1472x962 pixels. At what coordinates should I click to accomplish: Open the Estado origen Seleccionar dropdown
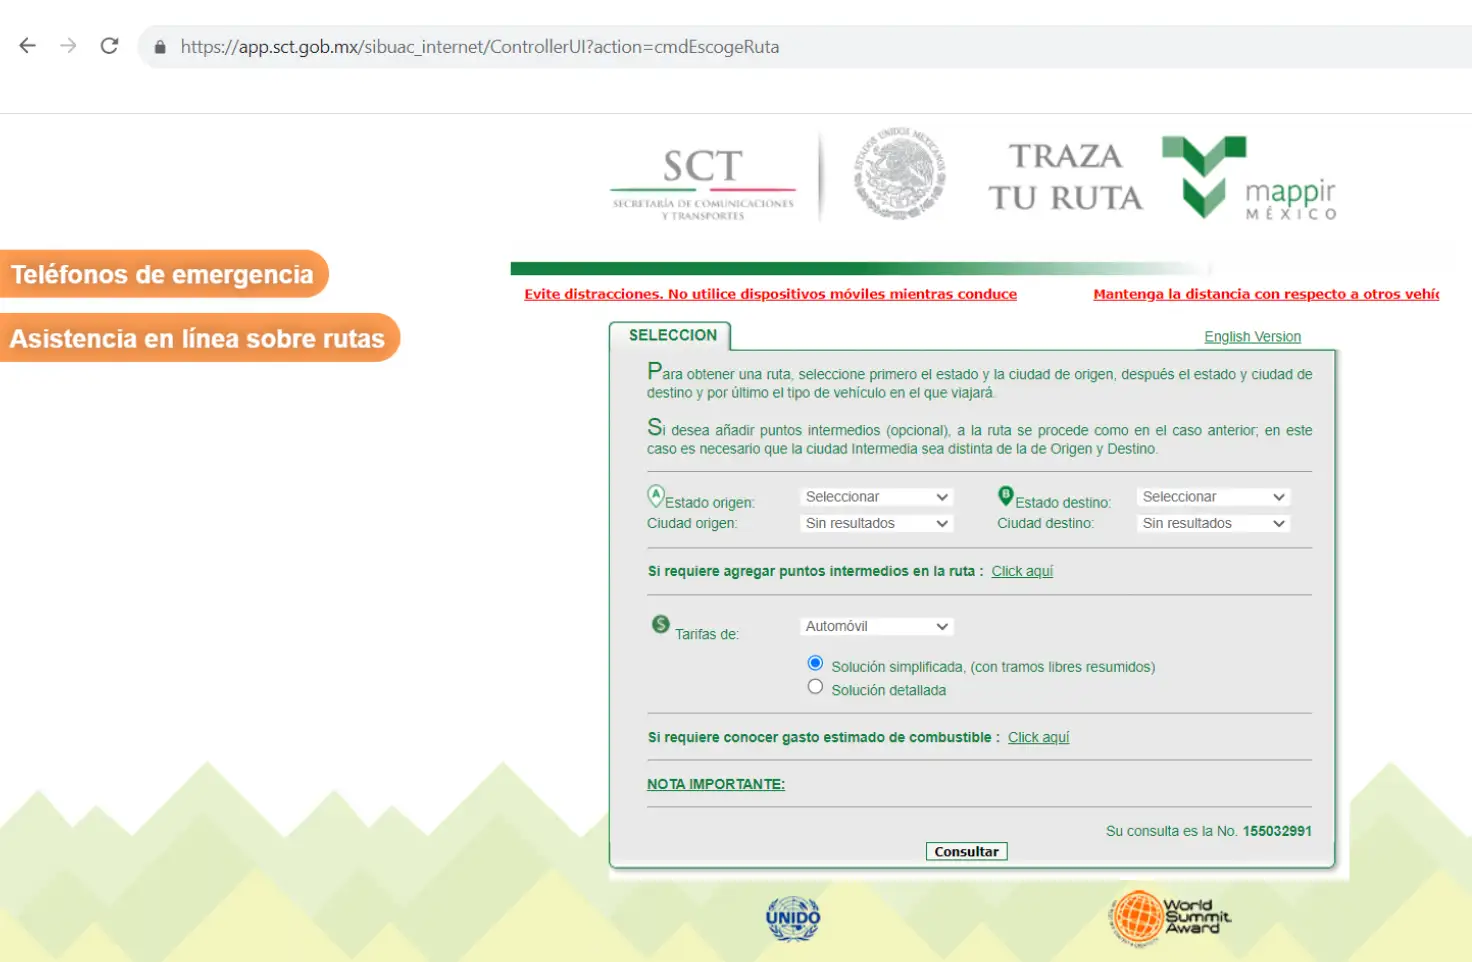pos(876,496)
